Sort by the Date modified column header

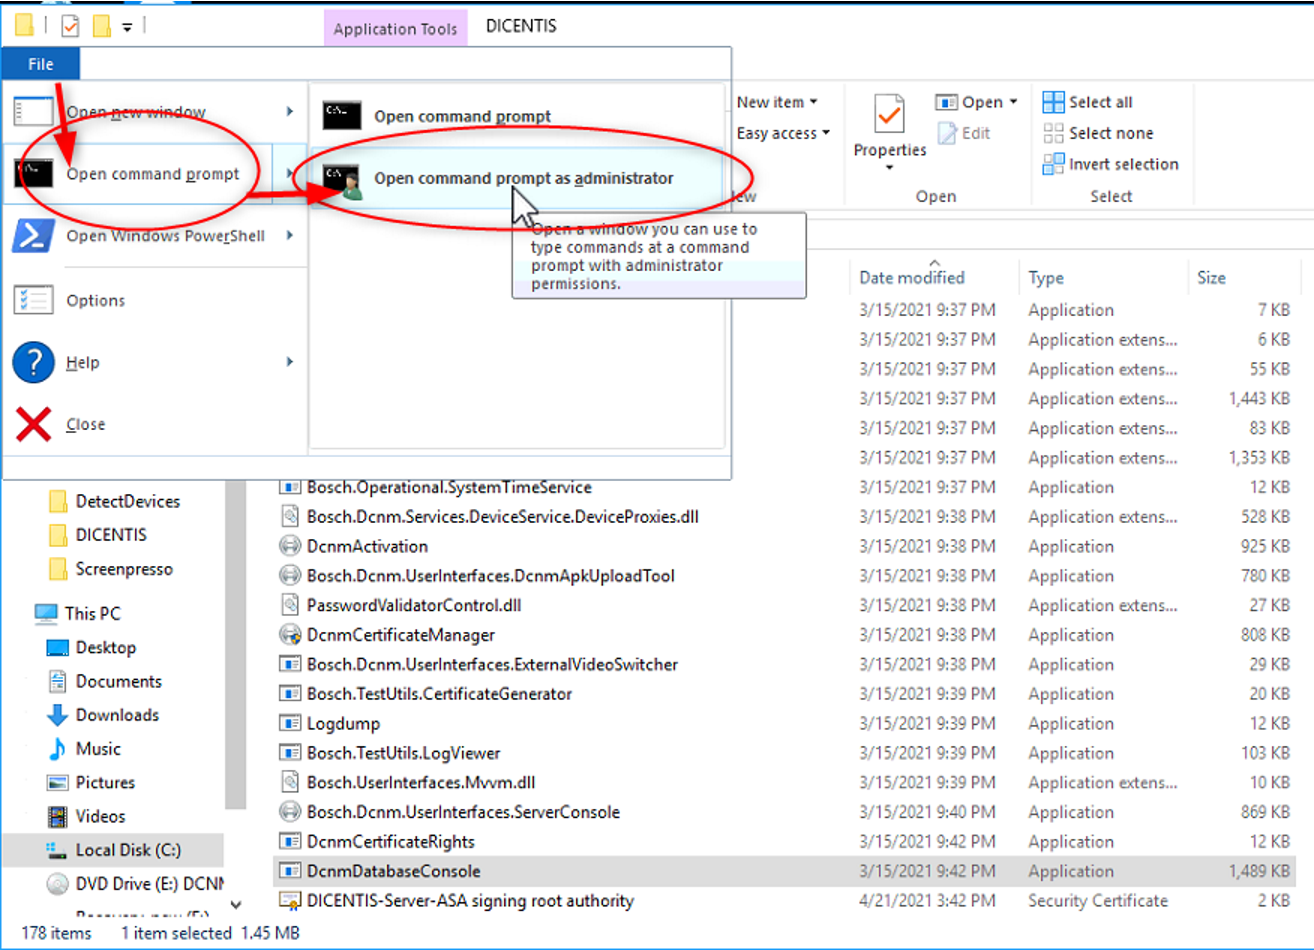pos(912,277)
